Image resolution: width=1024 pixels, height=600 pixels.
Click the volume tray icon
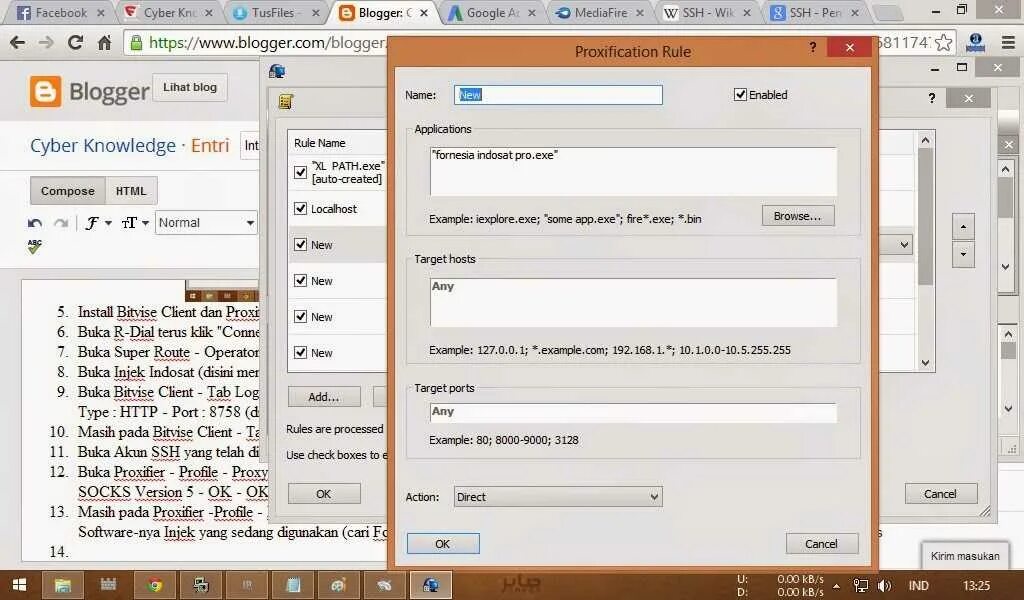tap(884, 586)
